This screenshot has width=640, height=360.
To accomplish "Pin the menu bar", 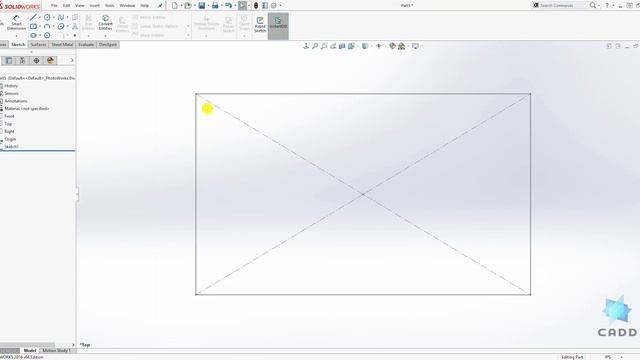I will coord(160,5).
